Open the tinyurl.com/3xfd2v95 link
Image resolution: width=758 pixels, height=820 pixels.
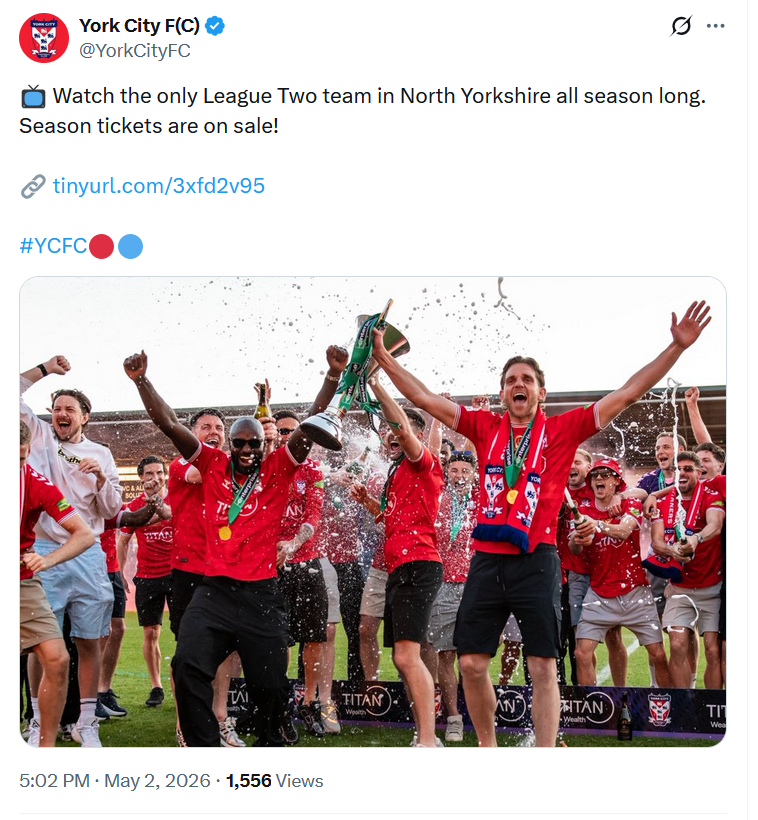tap(159, 186)
